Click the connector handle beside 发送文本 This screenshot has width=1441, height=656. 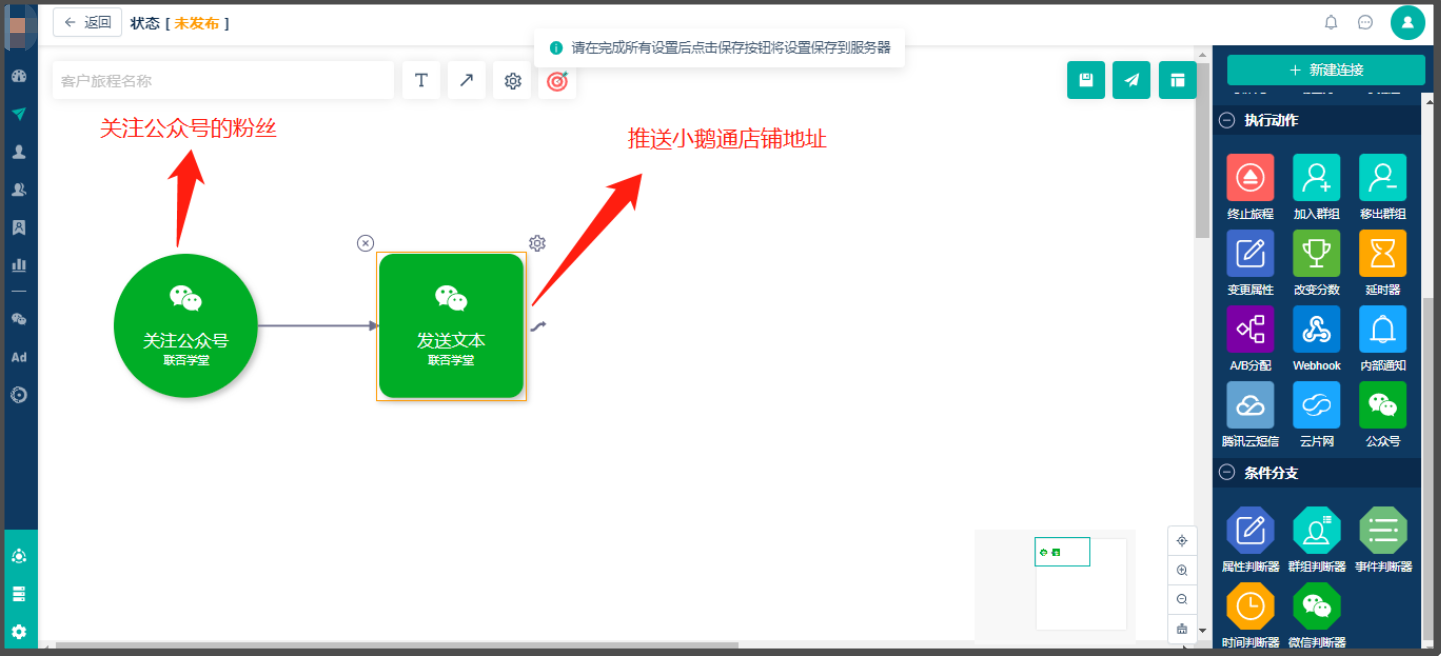click(x=538, y=325)
